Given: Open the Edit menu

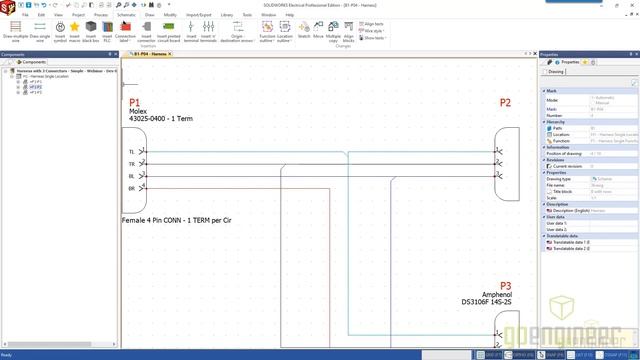Looking at the screenshot, I should point(41,15).
